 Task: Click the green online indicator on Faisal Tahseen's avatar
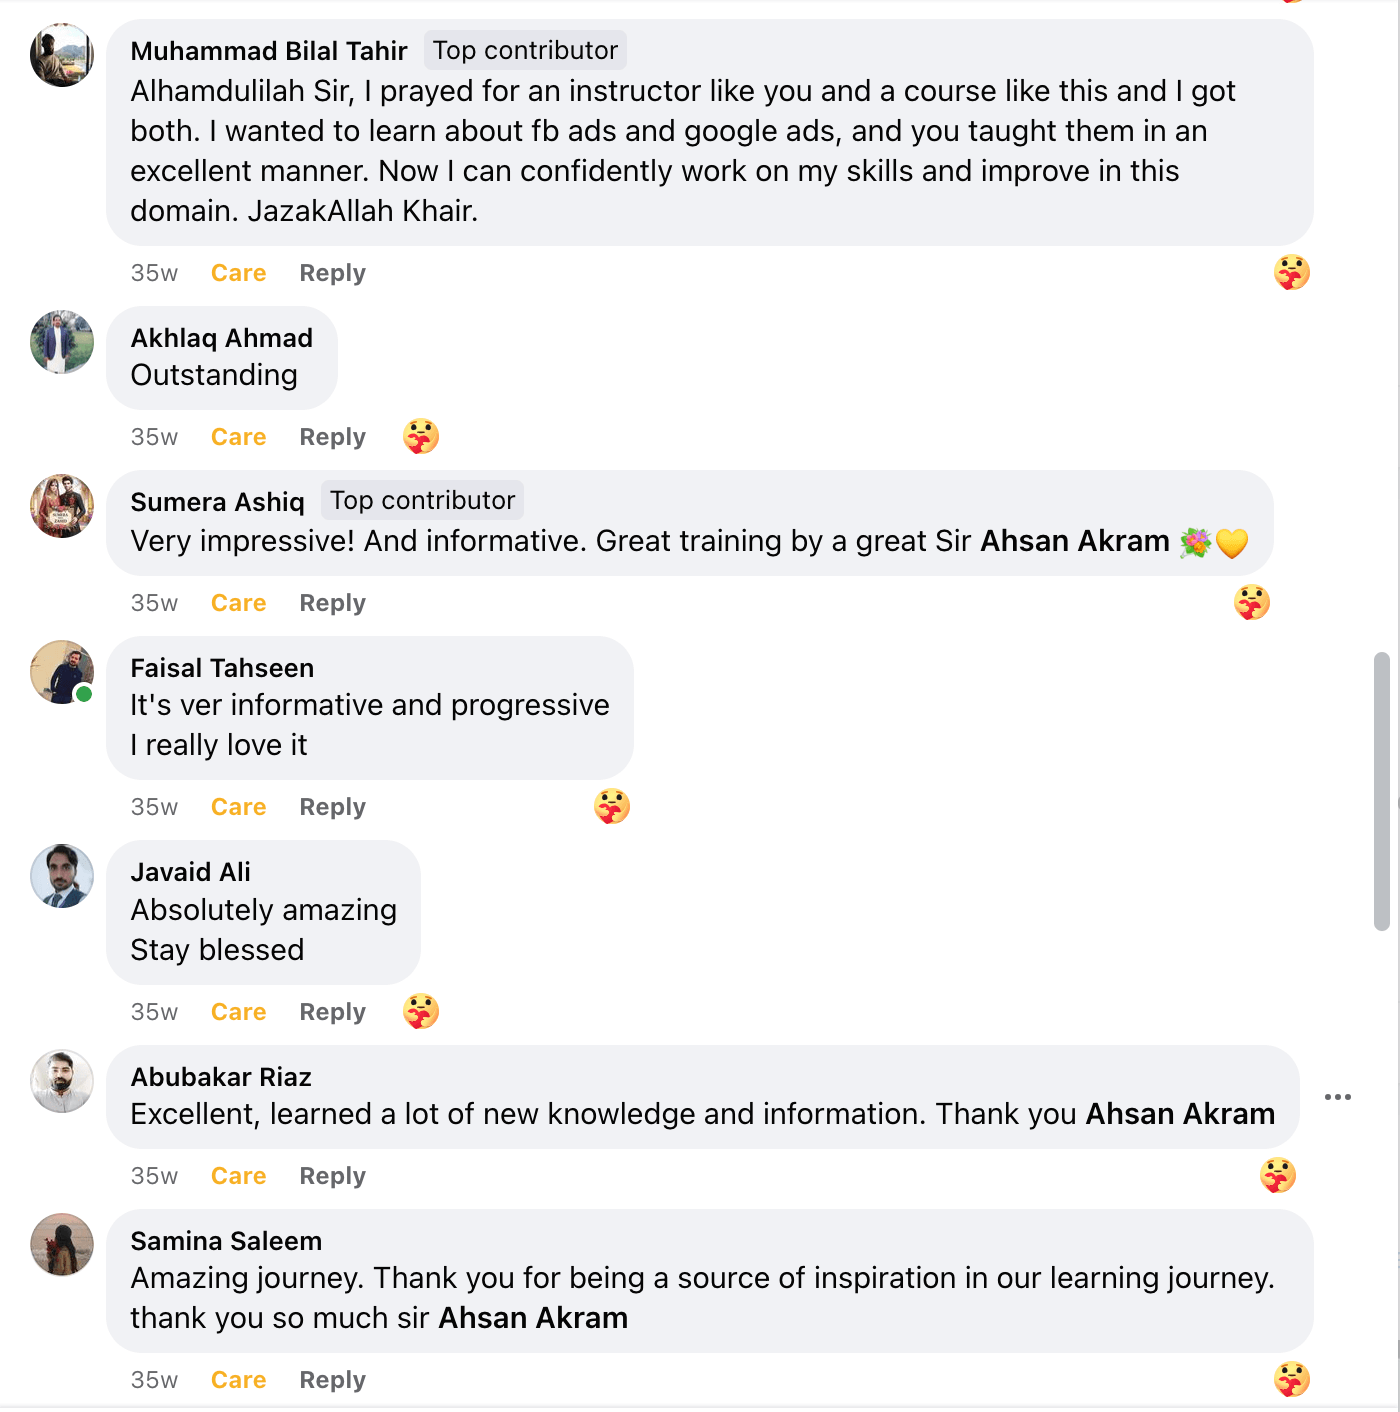85,692
